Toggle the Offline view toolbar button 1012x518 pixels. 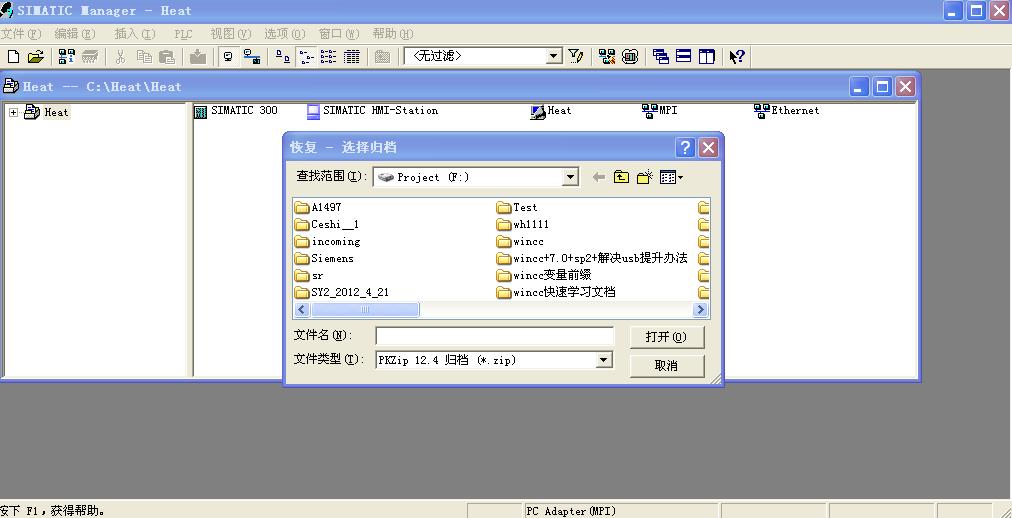pos(228,57)
